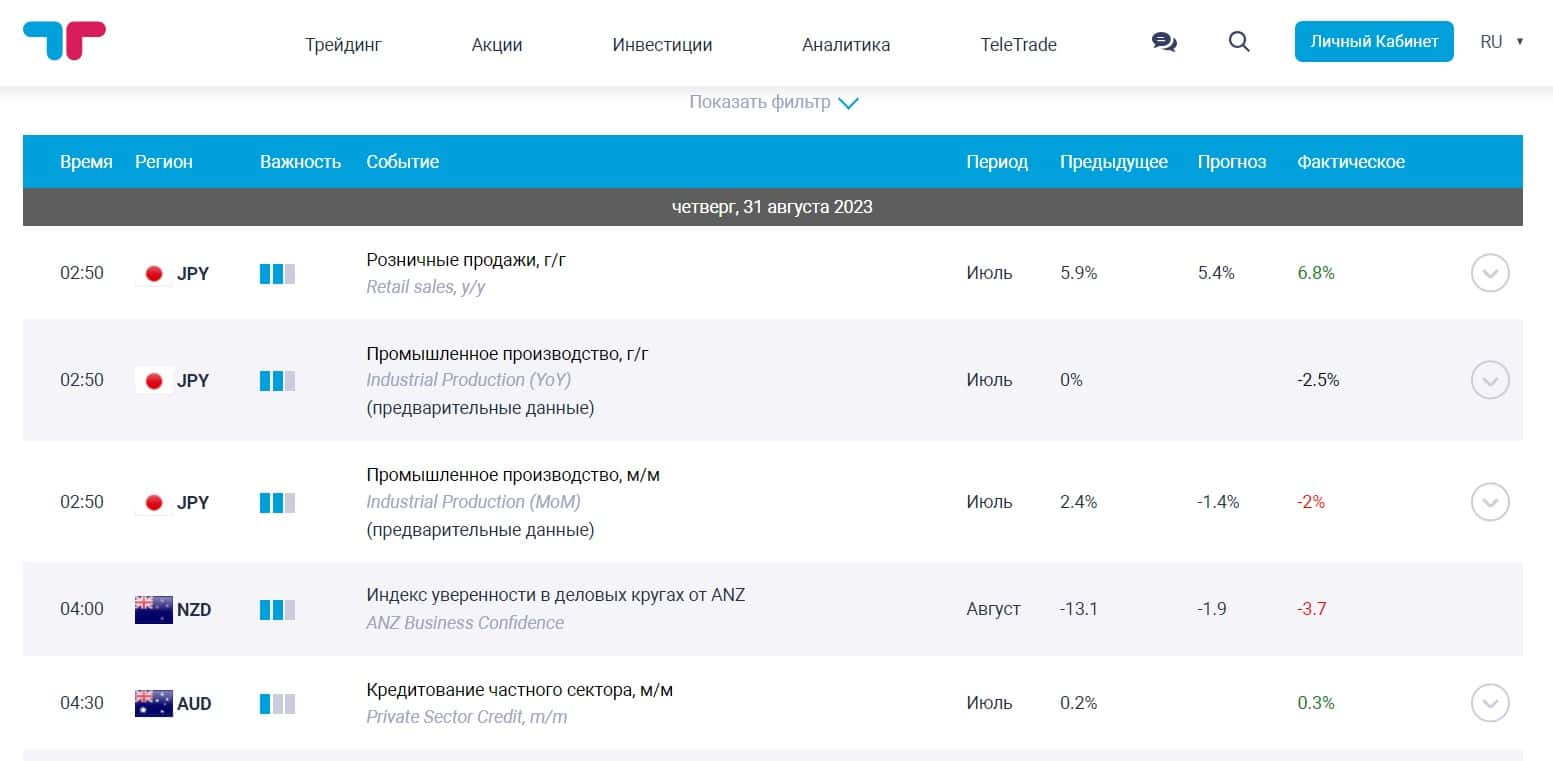Click the 04:30 time cell
Image resolution: width=1553 pixels, height=761 pixels.
[x=82, y=703]
